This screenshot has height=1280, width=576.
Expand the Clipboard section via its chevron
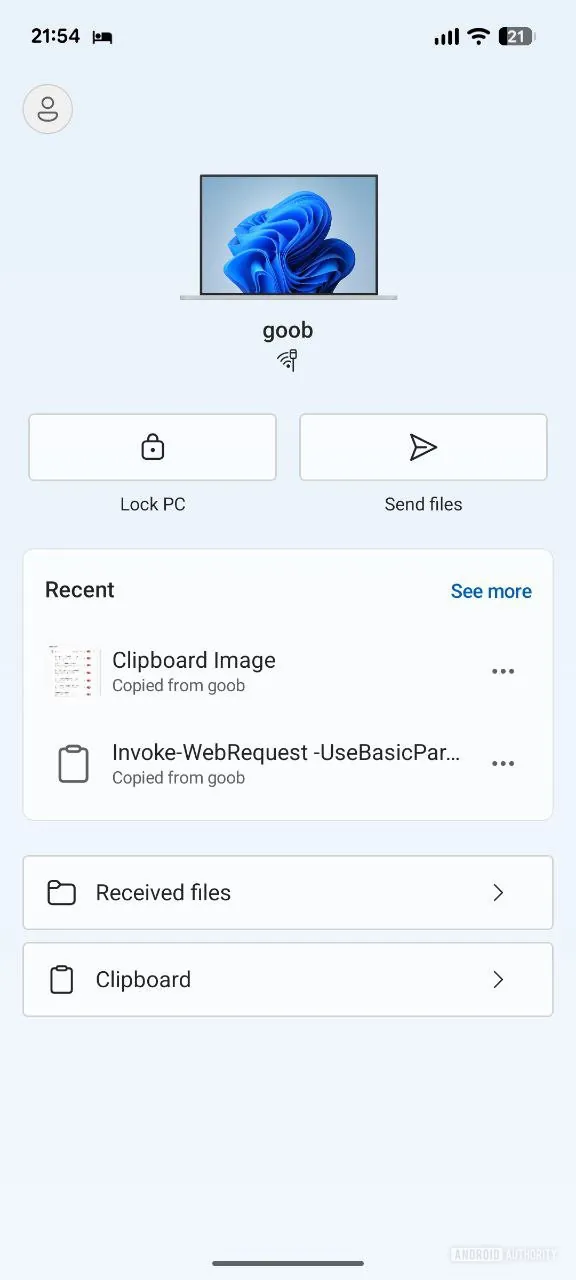click(498, 979)
